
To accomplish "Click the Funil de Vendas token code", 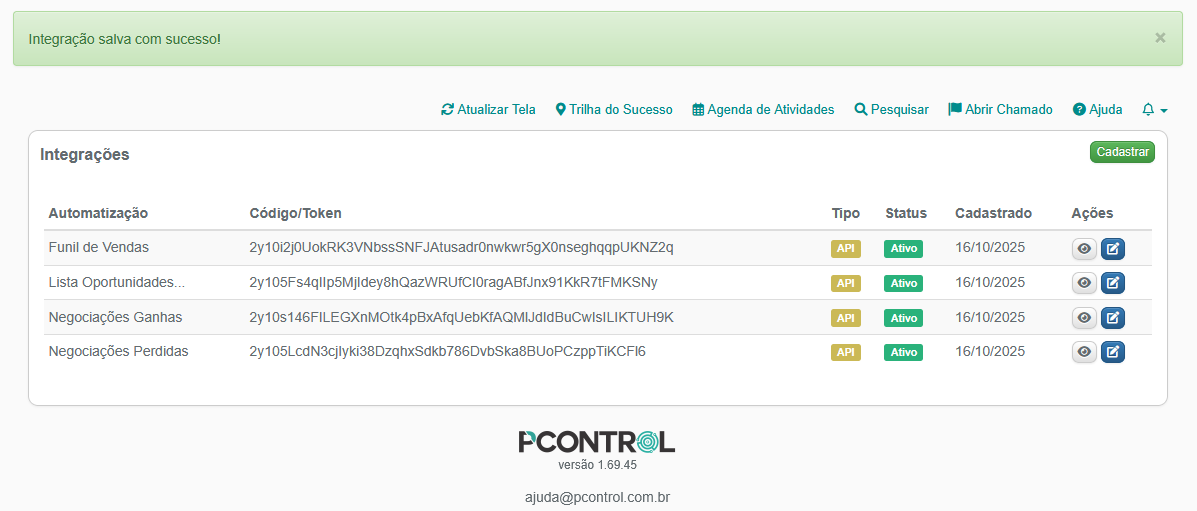I will (461, 247).
